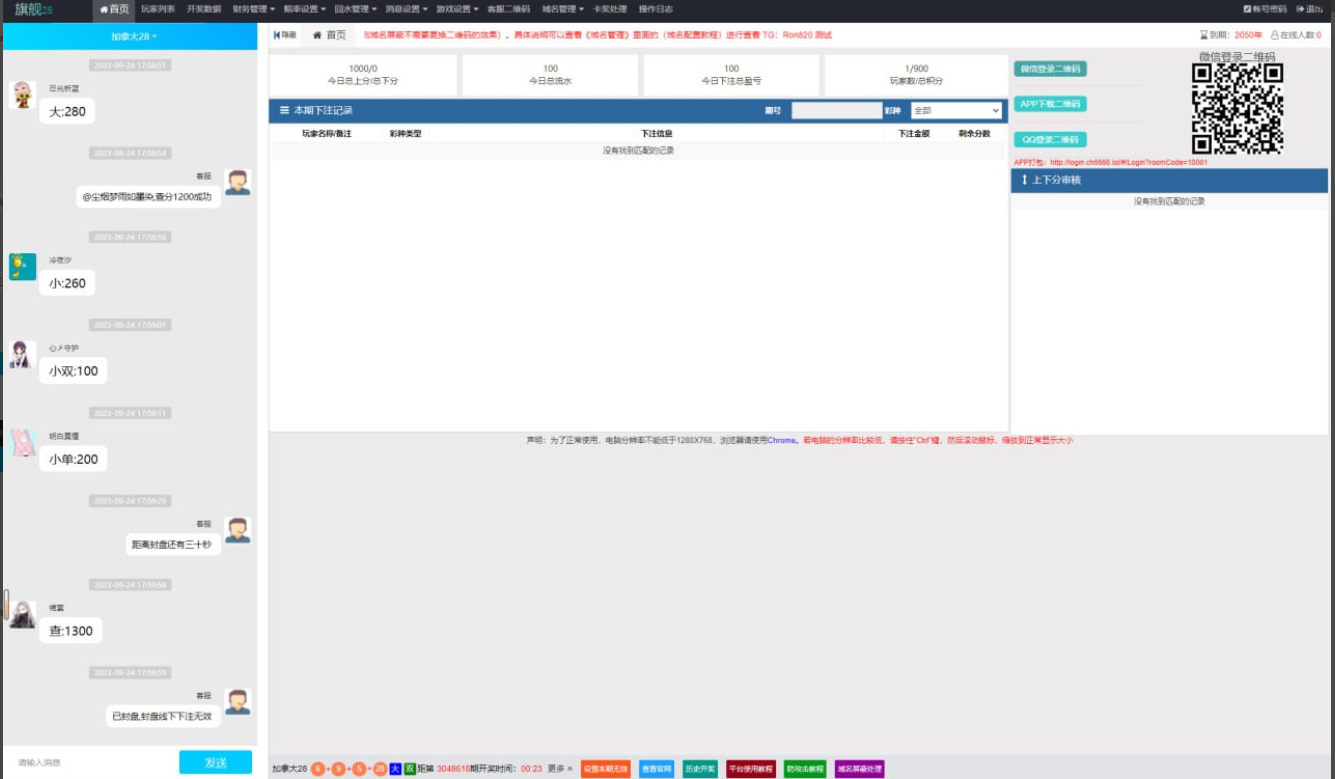Screen dimensions: 1335x779
Task: Select the 首页 breadcrumb tab
Action: [330, 35]
